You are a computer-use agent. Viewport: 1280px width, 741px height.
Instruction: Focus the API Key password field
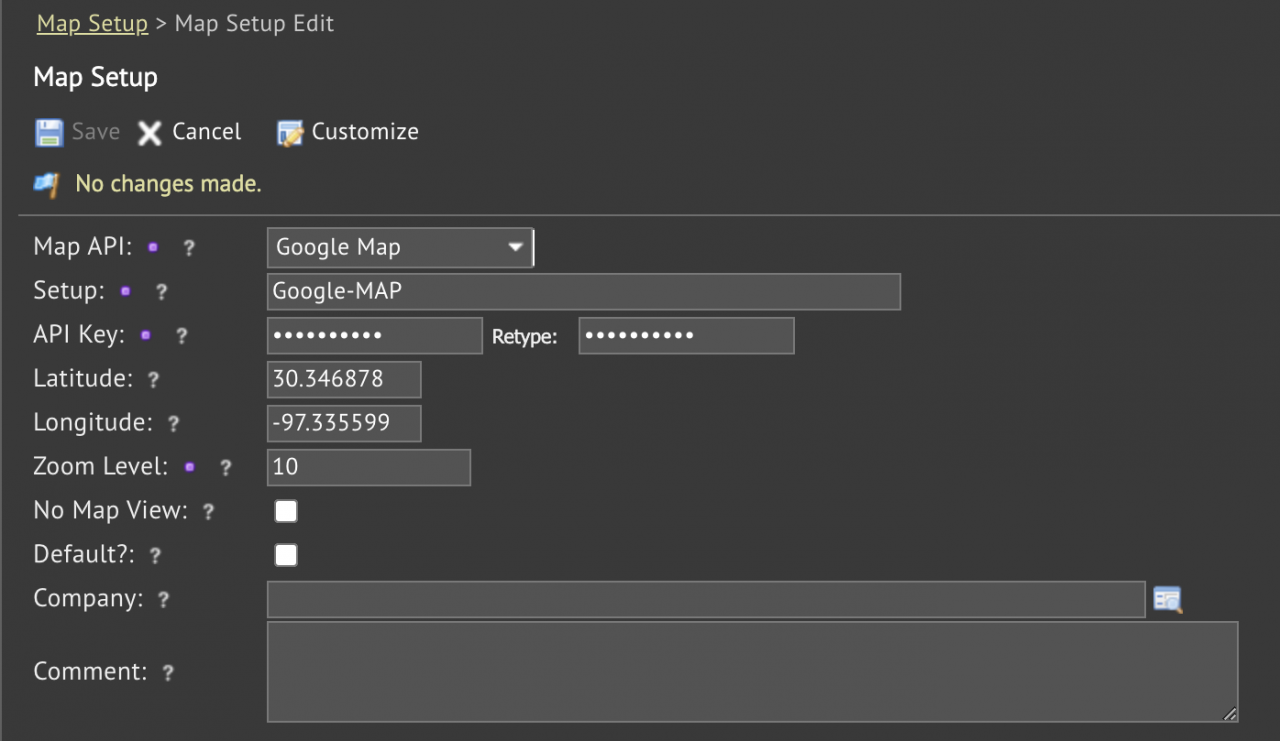tap(375, 335)
